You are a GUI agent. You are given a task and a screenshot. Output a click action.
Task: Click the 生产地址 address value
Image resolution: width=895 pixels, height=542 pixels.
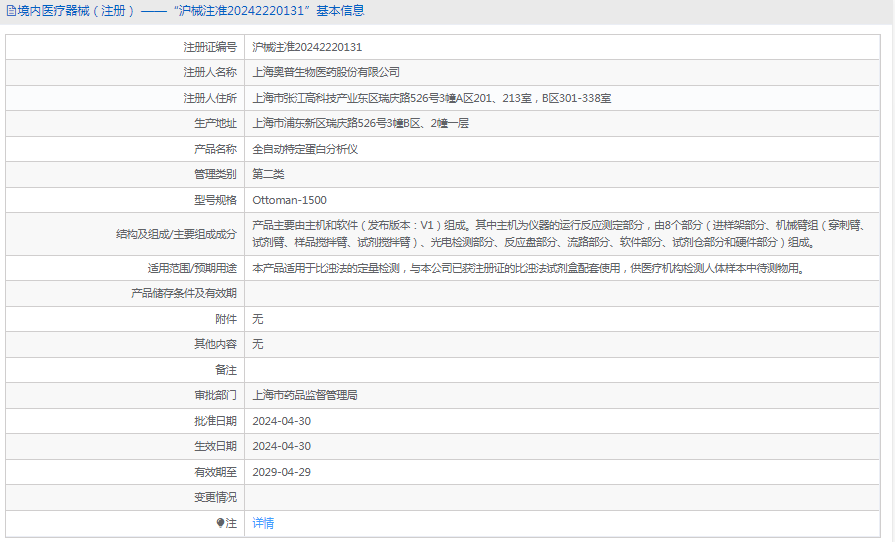(x=360, y=123)
